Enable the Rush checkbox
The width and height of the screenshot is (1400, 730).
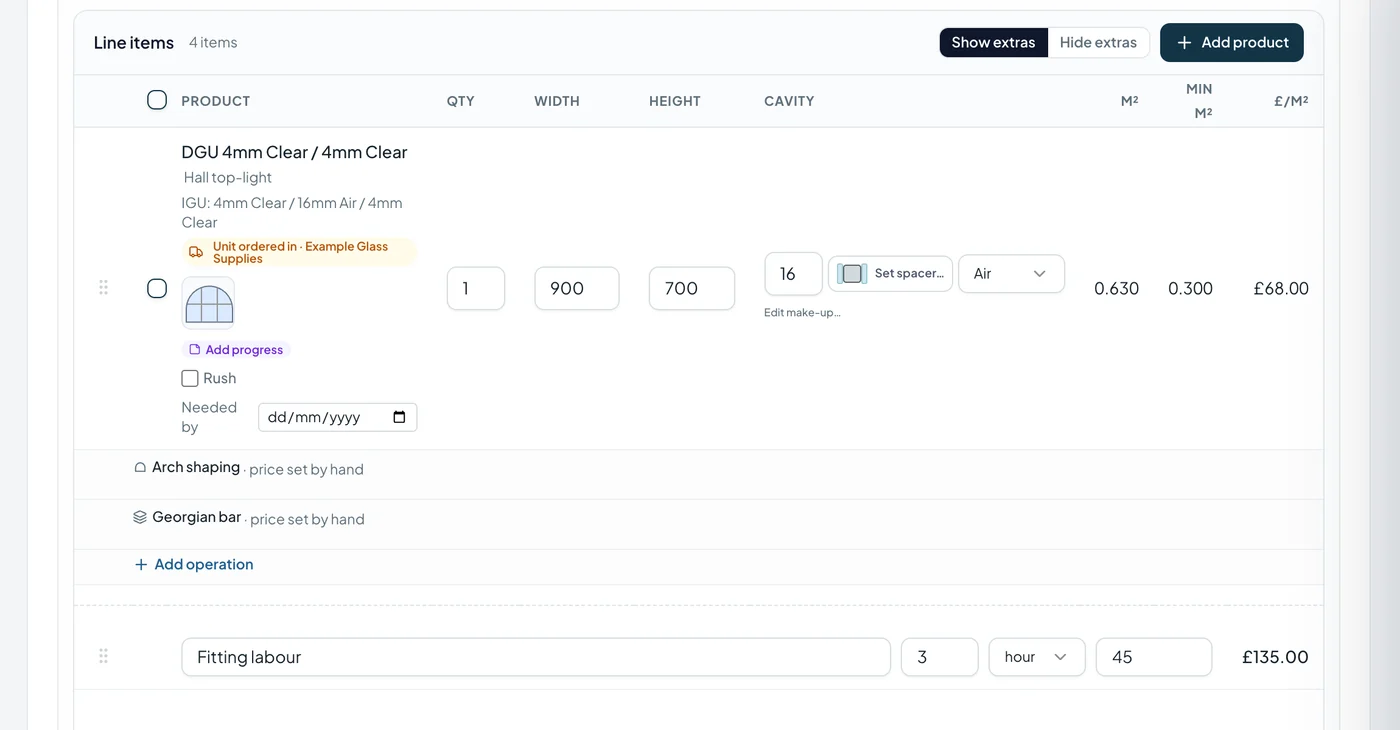click(x=190, y=378)
